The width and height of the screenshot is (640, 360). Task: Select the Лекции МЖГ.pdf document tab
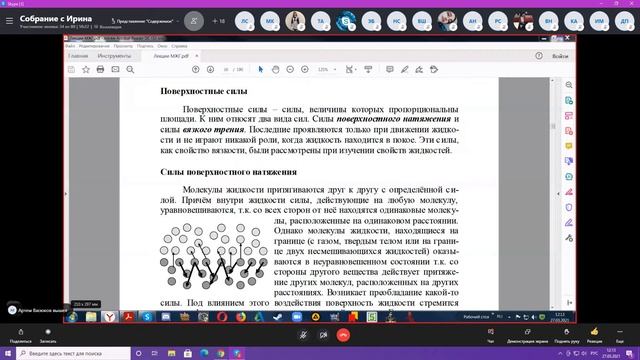click(171, 56)
